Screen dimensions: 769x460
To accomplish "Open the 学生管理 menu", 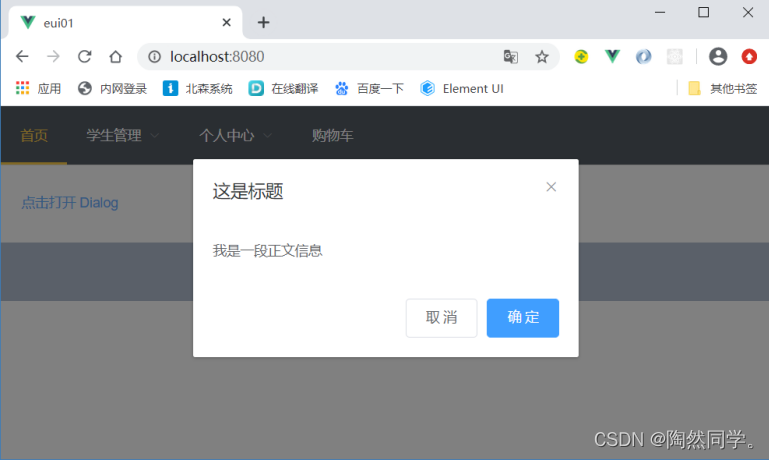I will click(114, 135).
